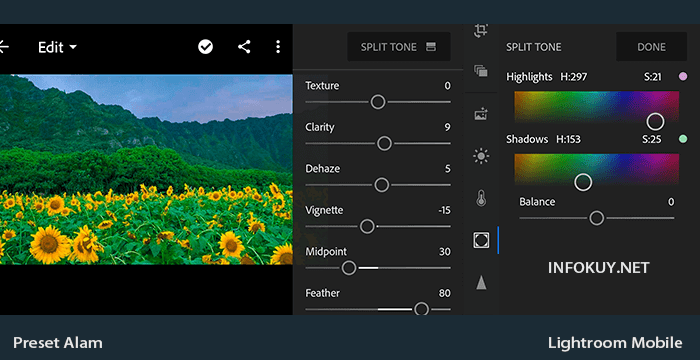Click the Balance value 0
The image size is (700, 360).
pyautogui.click(x=671, y=202)
